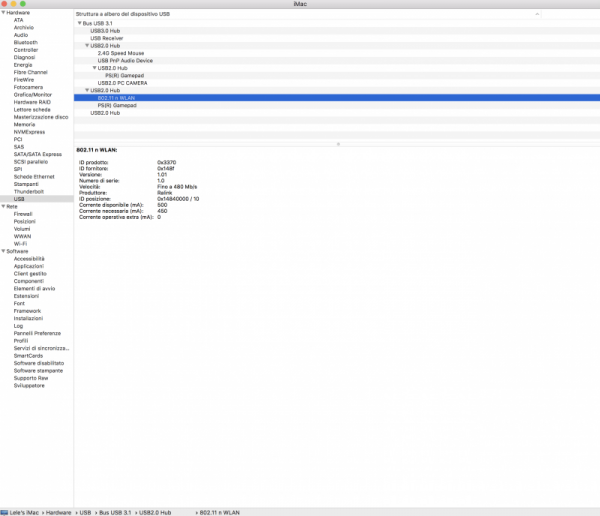The width and height of the screenshot is (600, 516).
Task: Select the highlighted USB sidebar entry
Action: (x=37, y=199)
